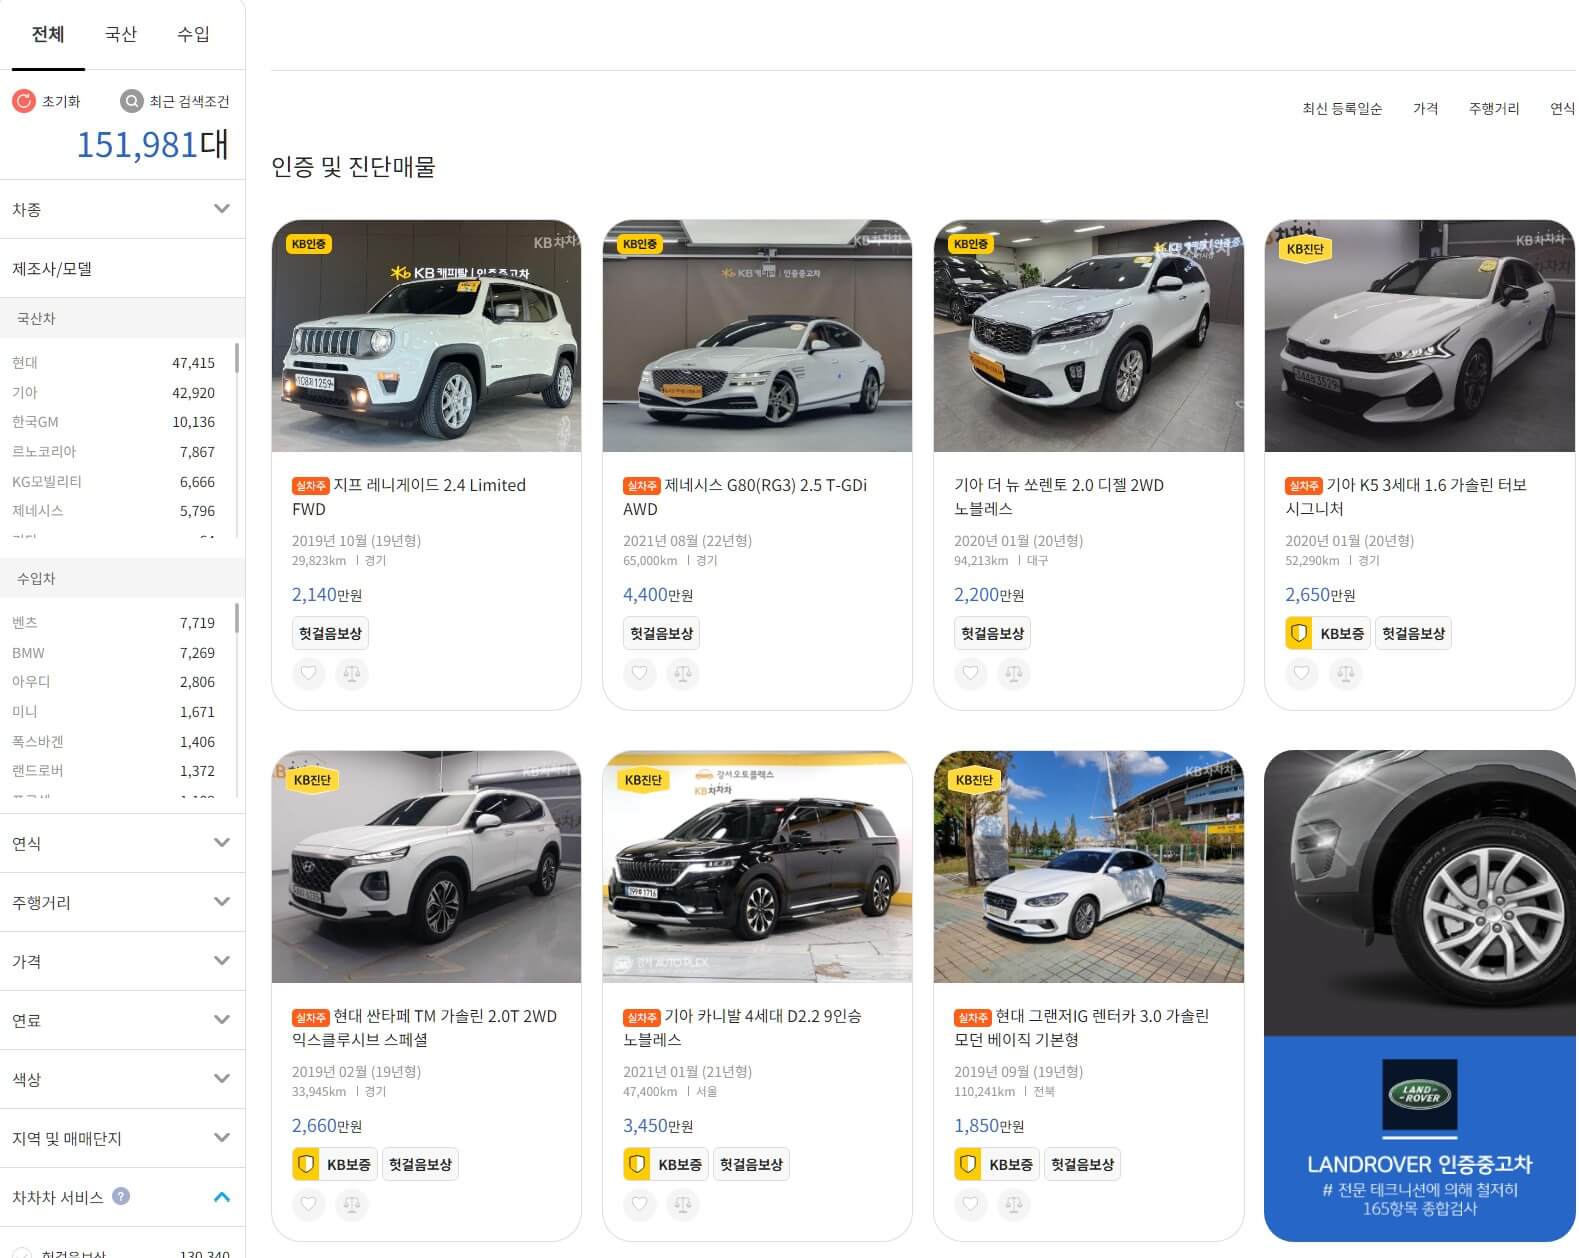Click the Land Rover logo in advertisement
This screenshot has height=1258, width=1579.
(1419, 1095)
